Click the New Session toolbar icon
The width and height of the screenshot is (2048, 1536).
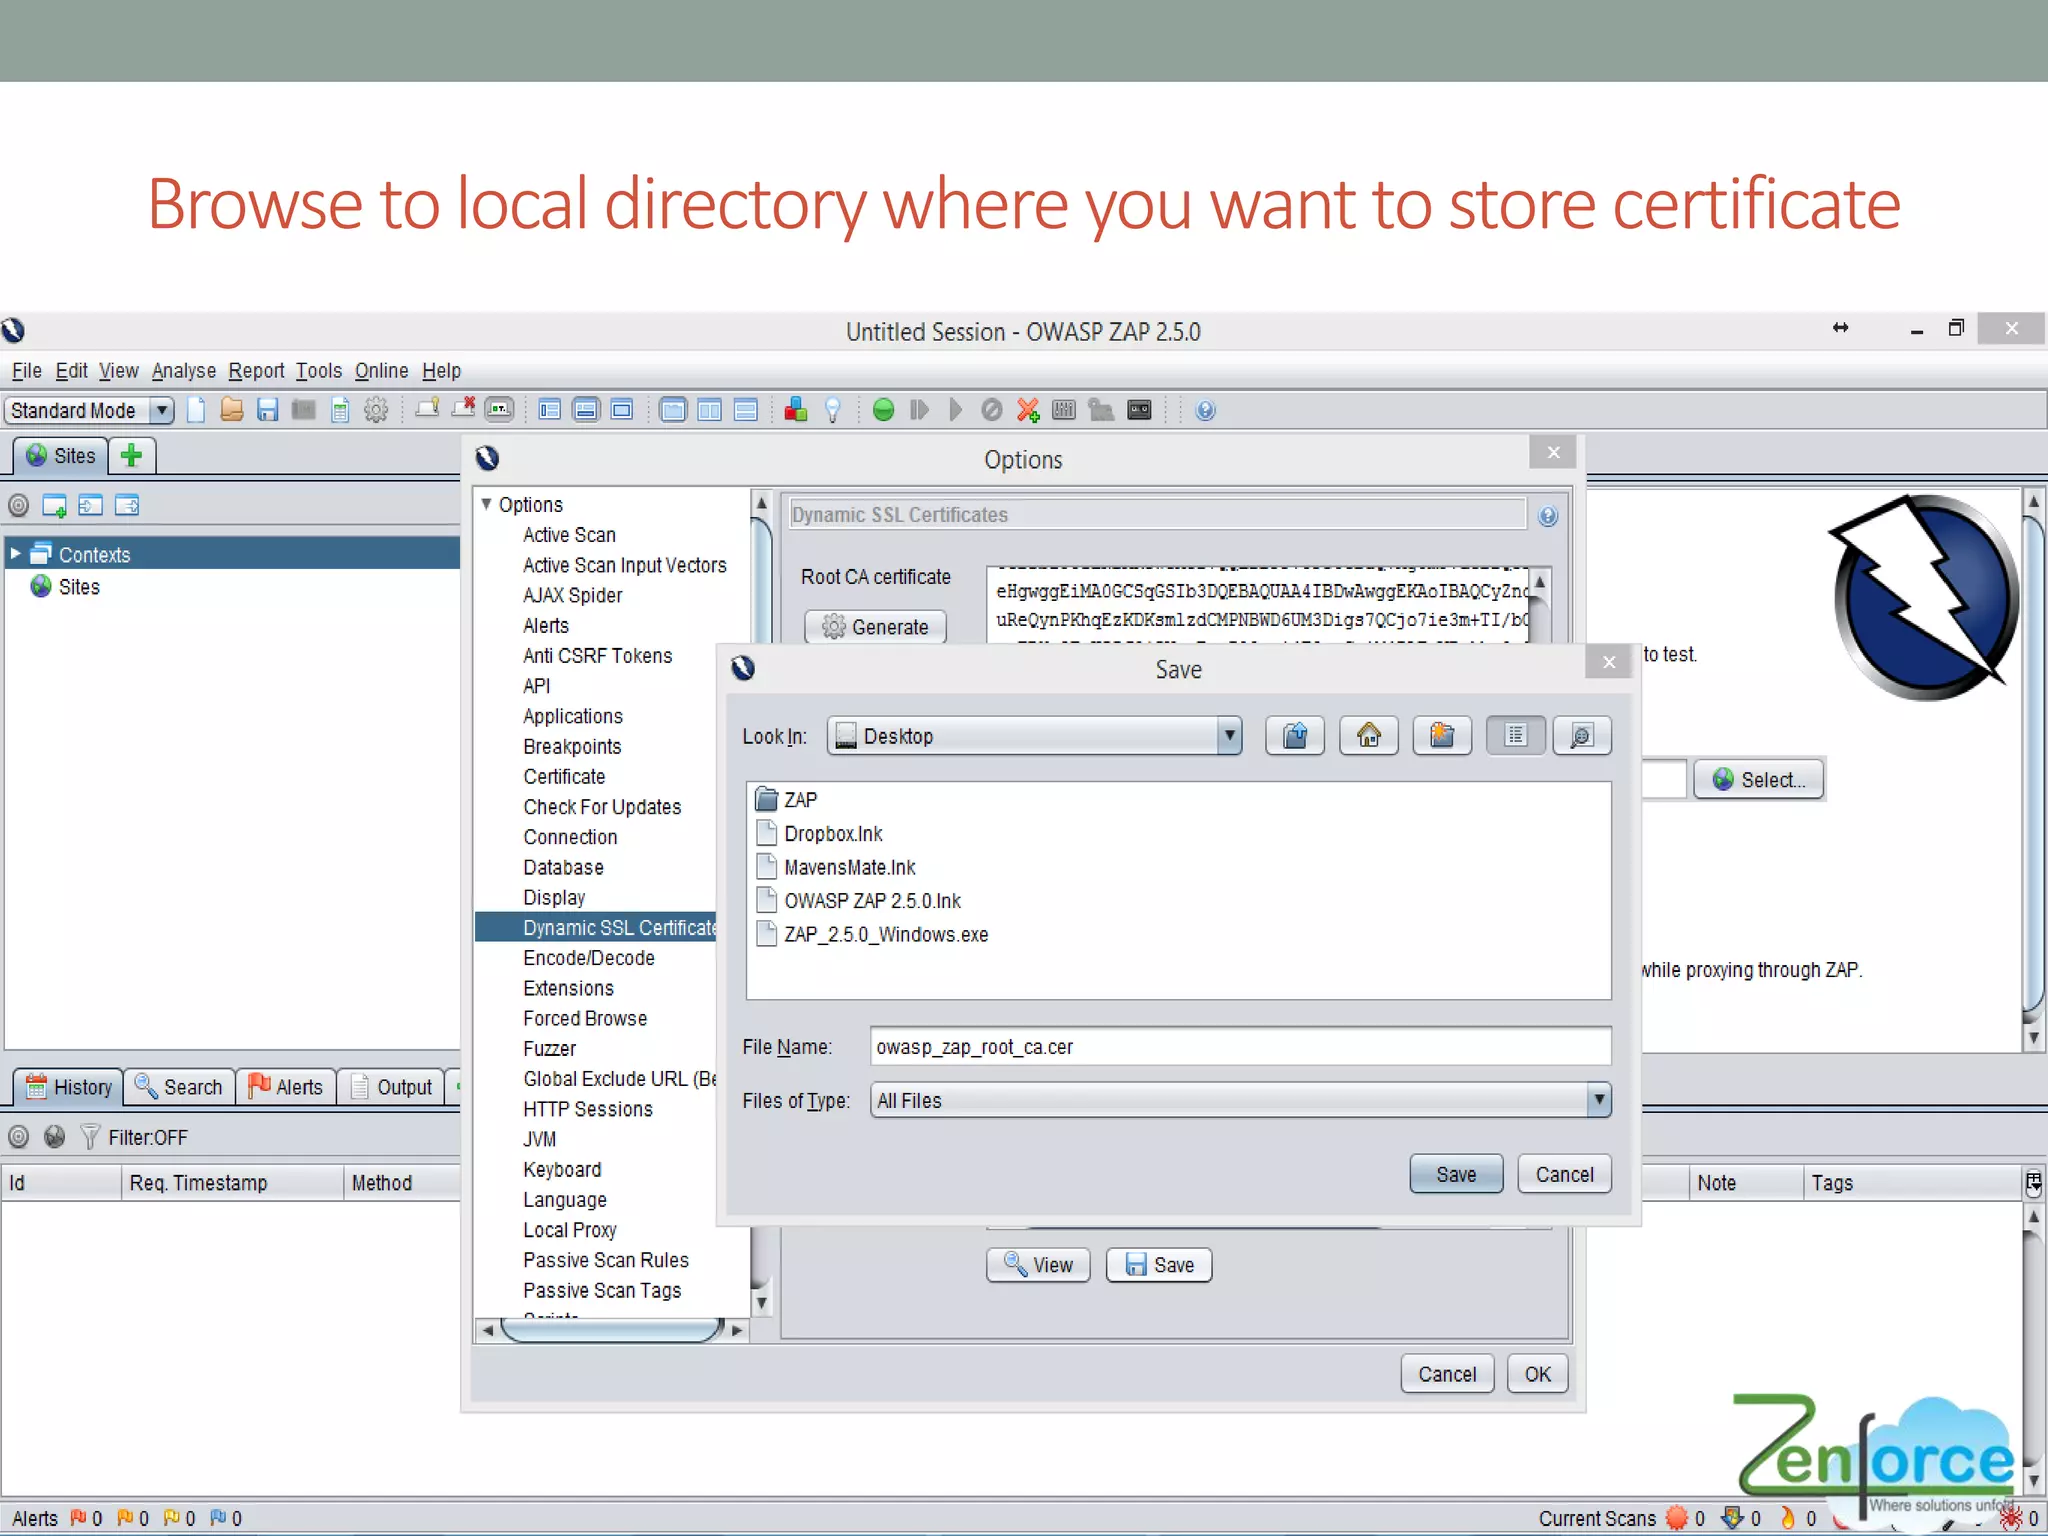click(x=196, y=411)
